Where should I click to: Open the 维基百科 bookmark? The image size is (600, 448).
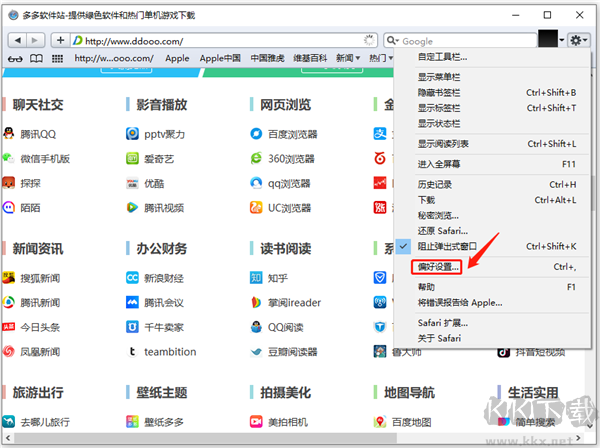[310, 58]
